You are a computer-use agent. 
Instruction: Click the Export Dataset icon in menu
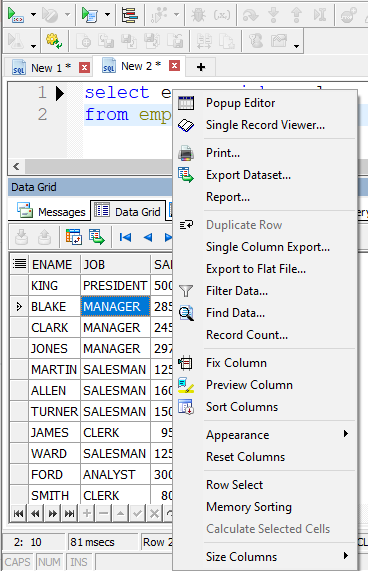[186, 175]
